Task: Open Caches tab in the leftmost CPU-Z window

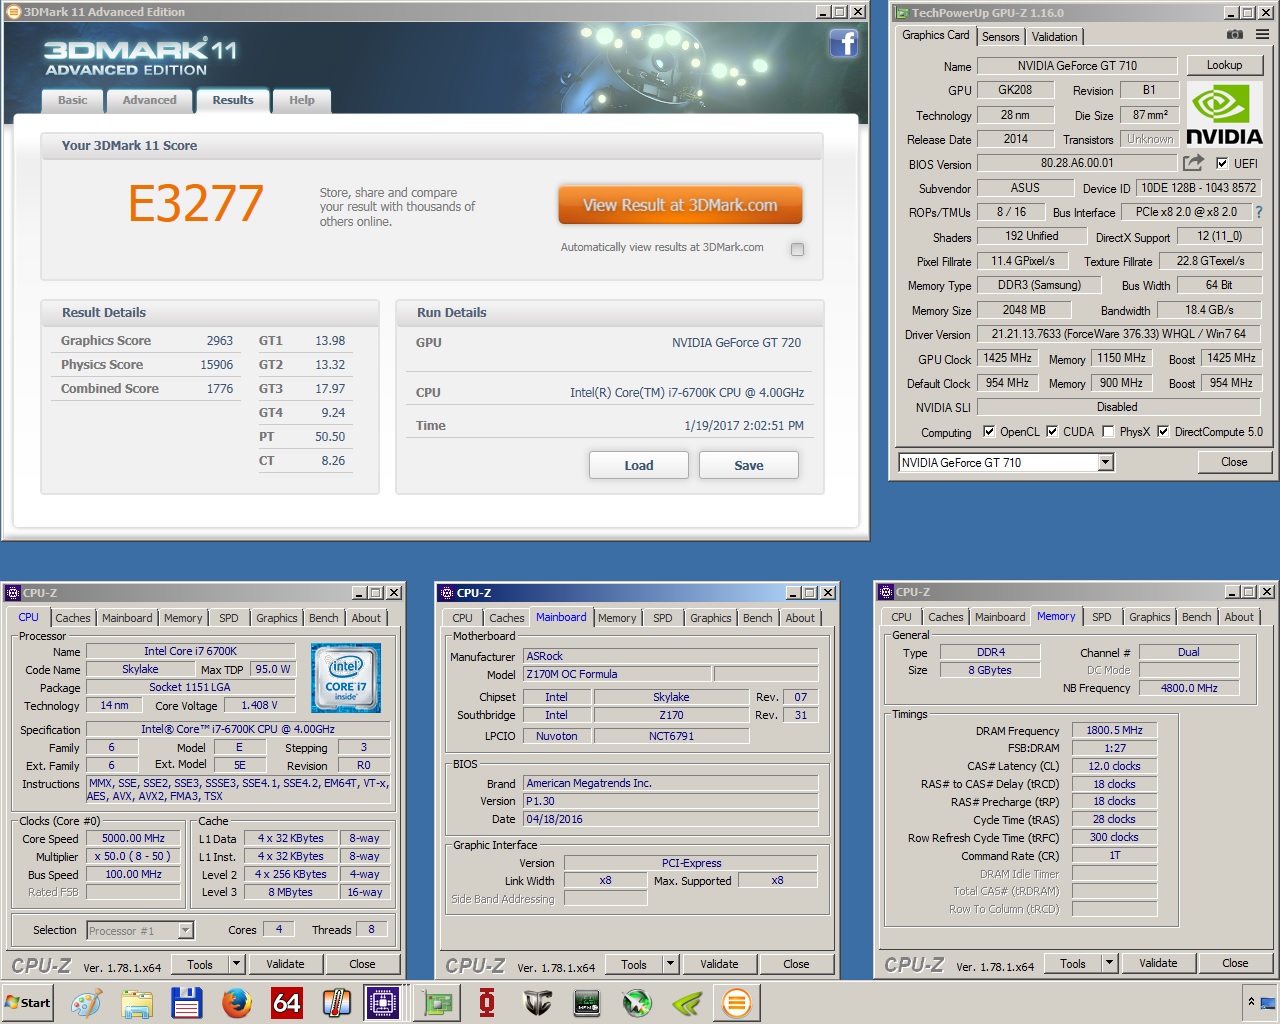Action: (73, 618)
